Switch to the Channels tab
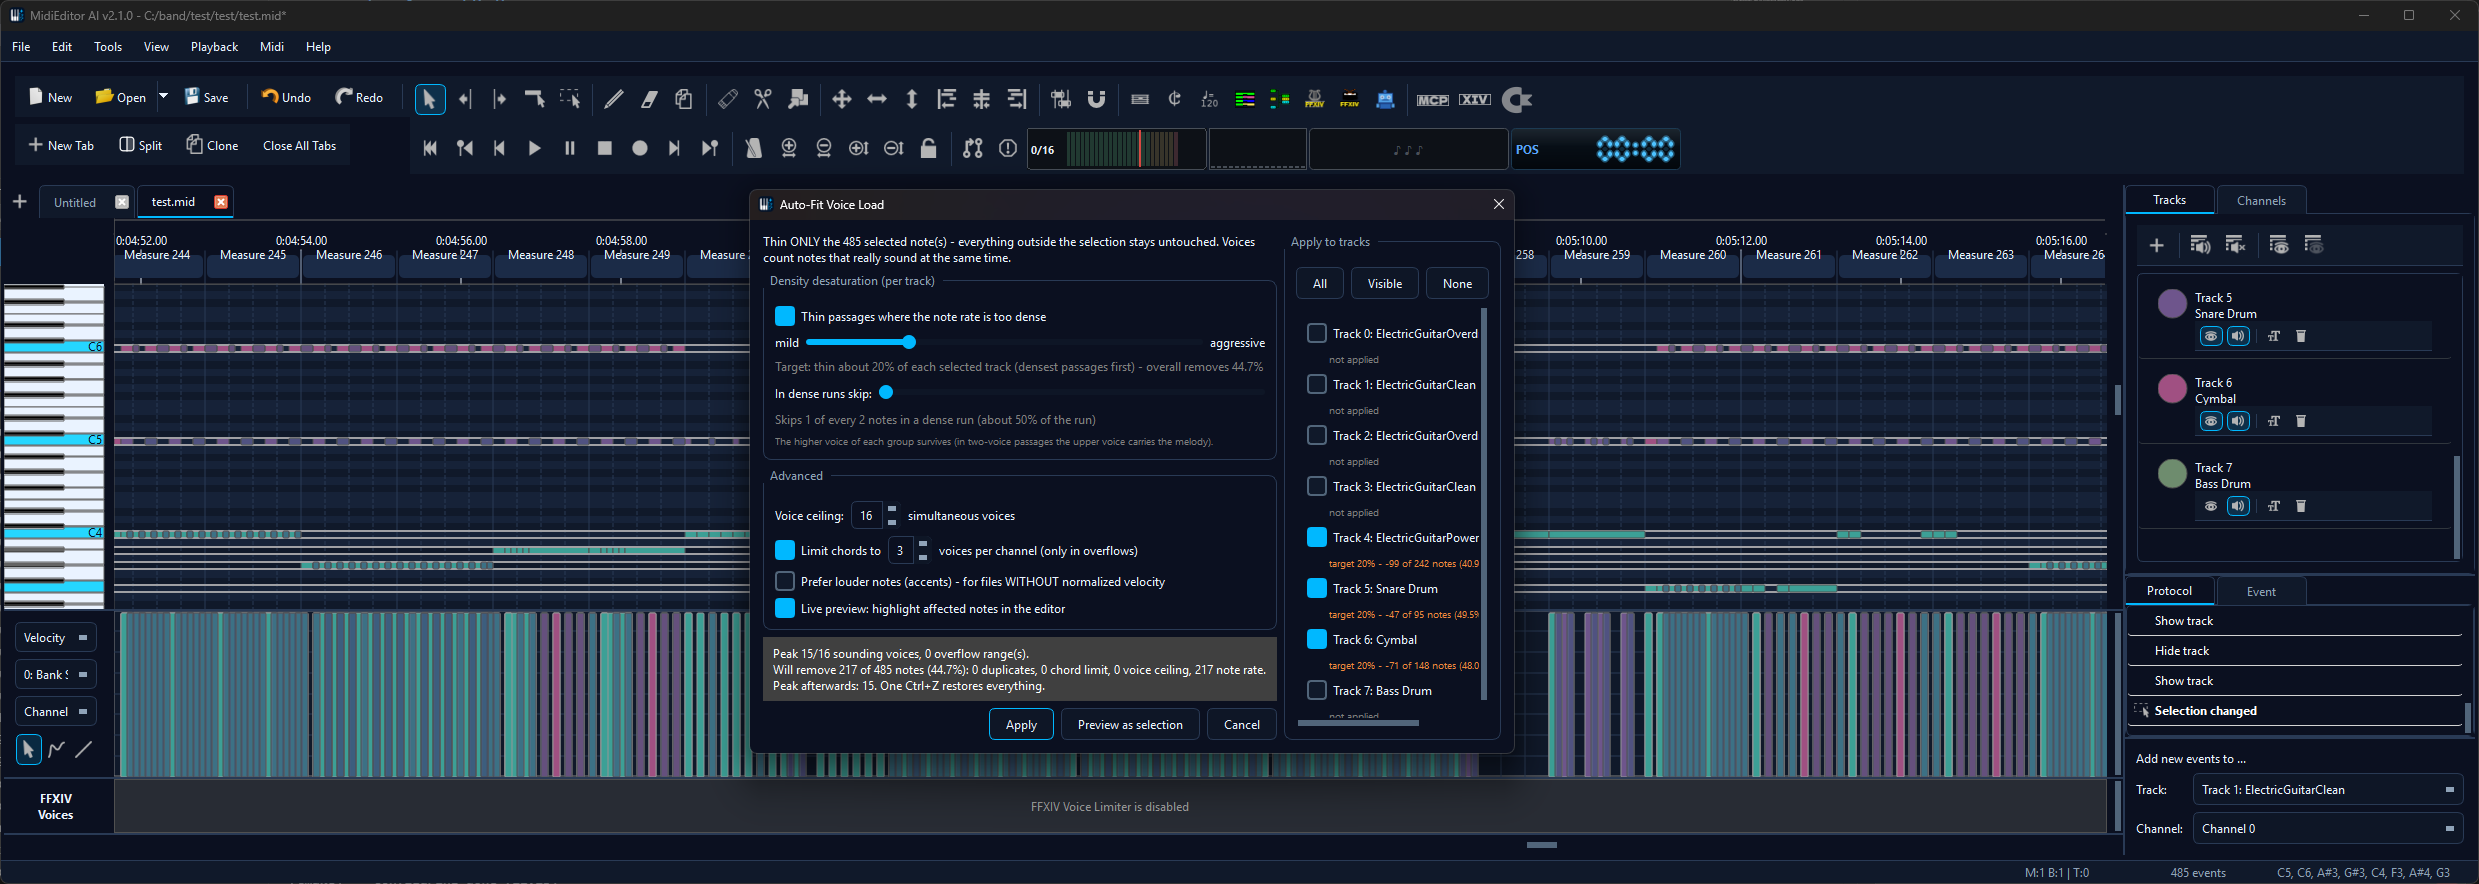Screen dimensions: 2479x884 point(2261,200)
